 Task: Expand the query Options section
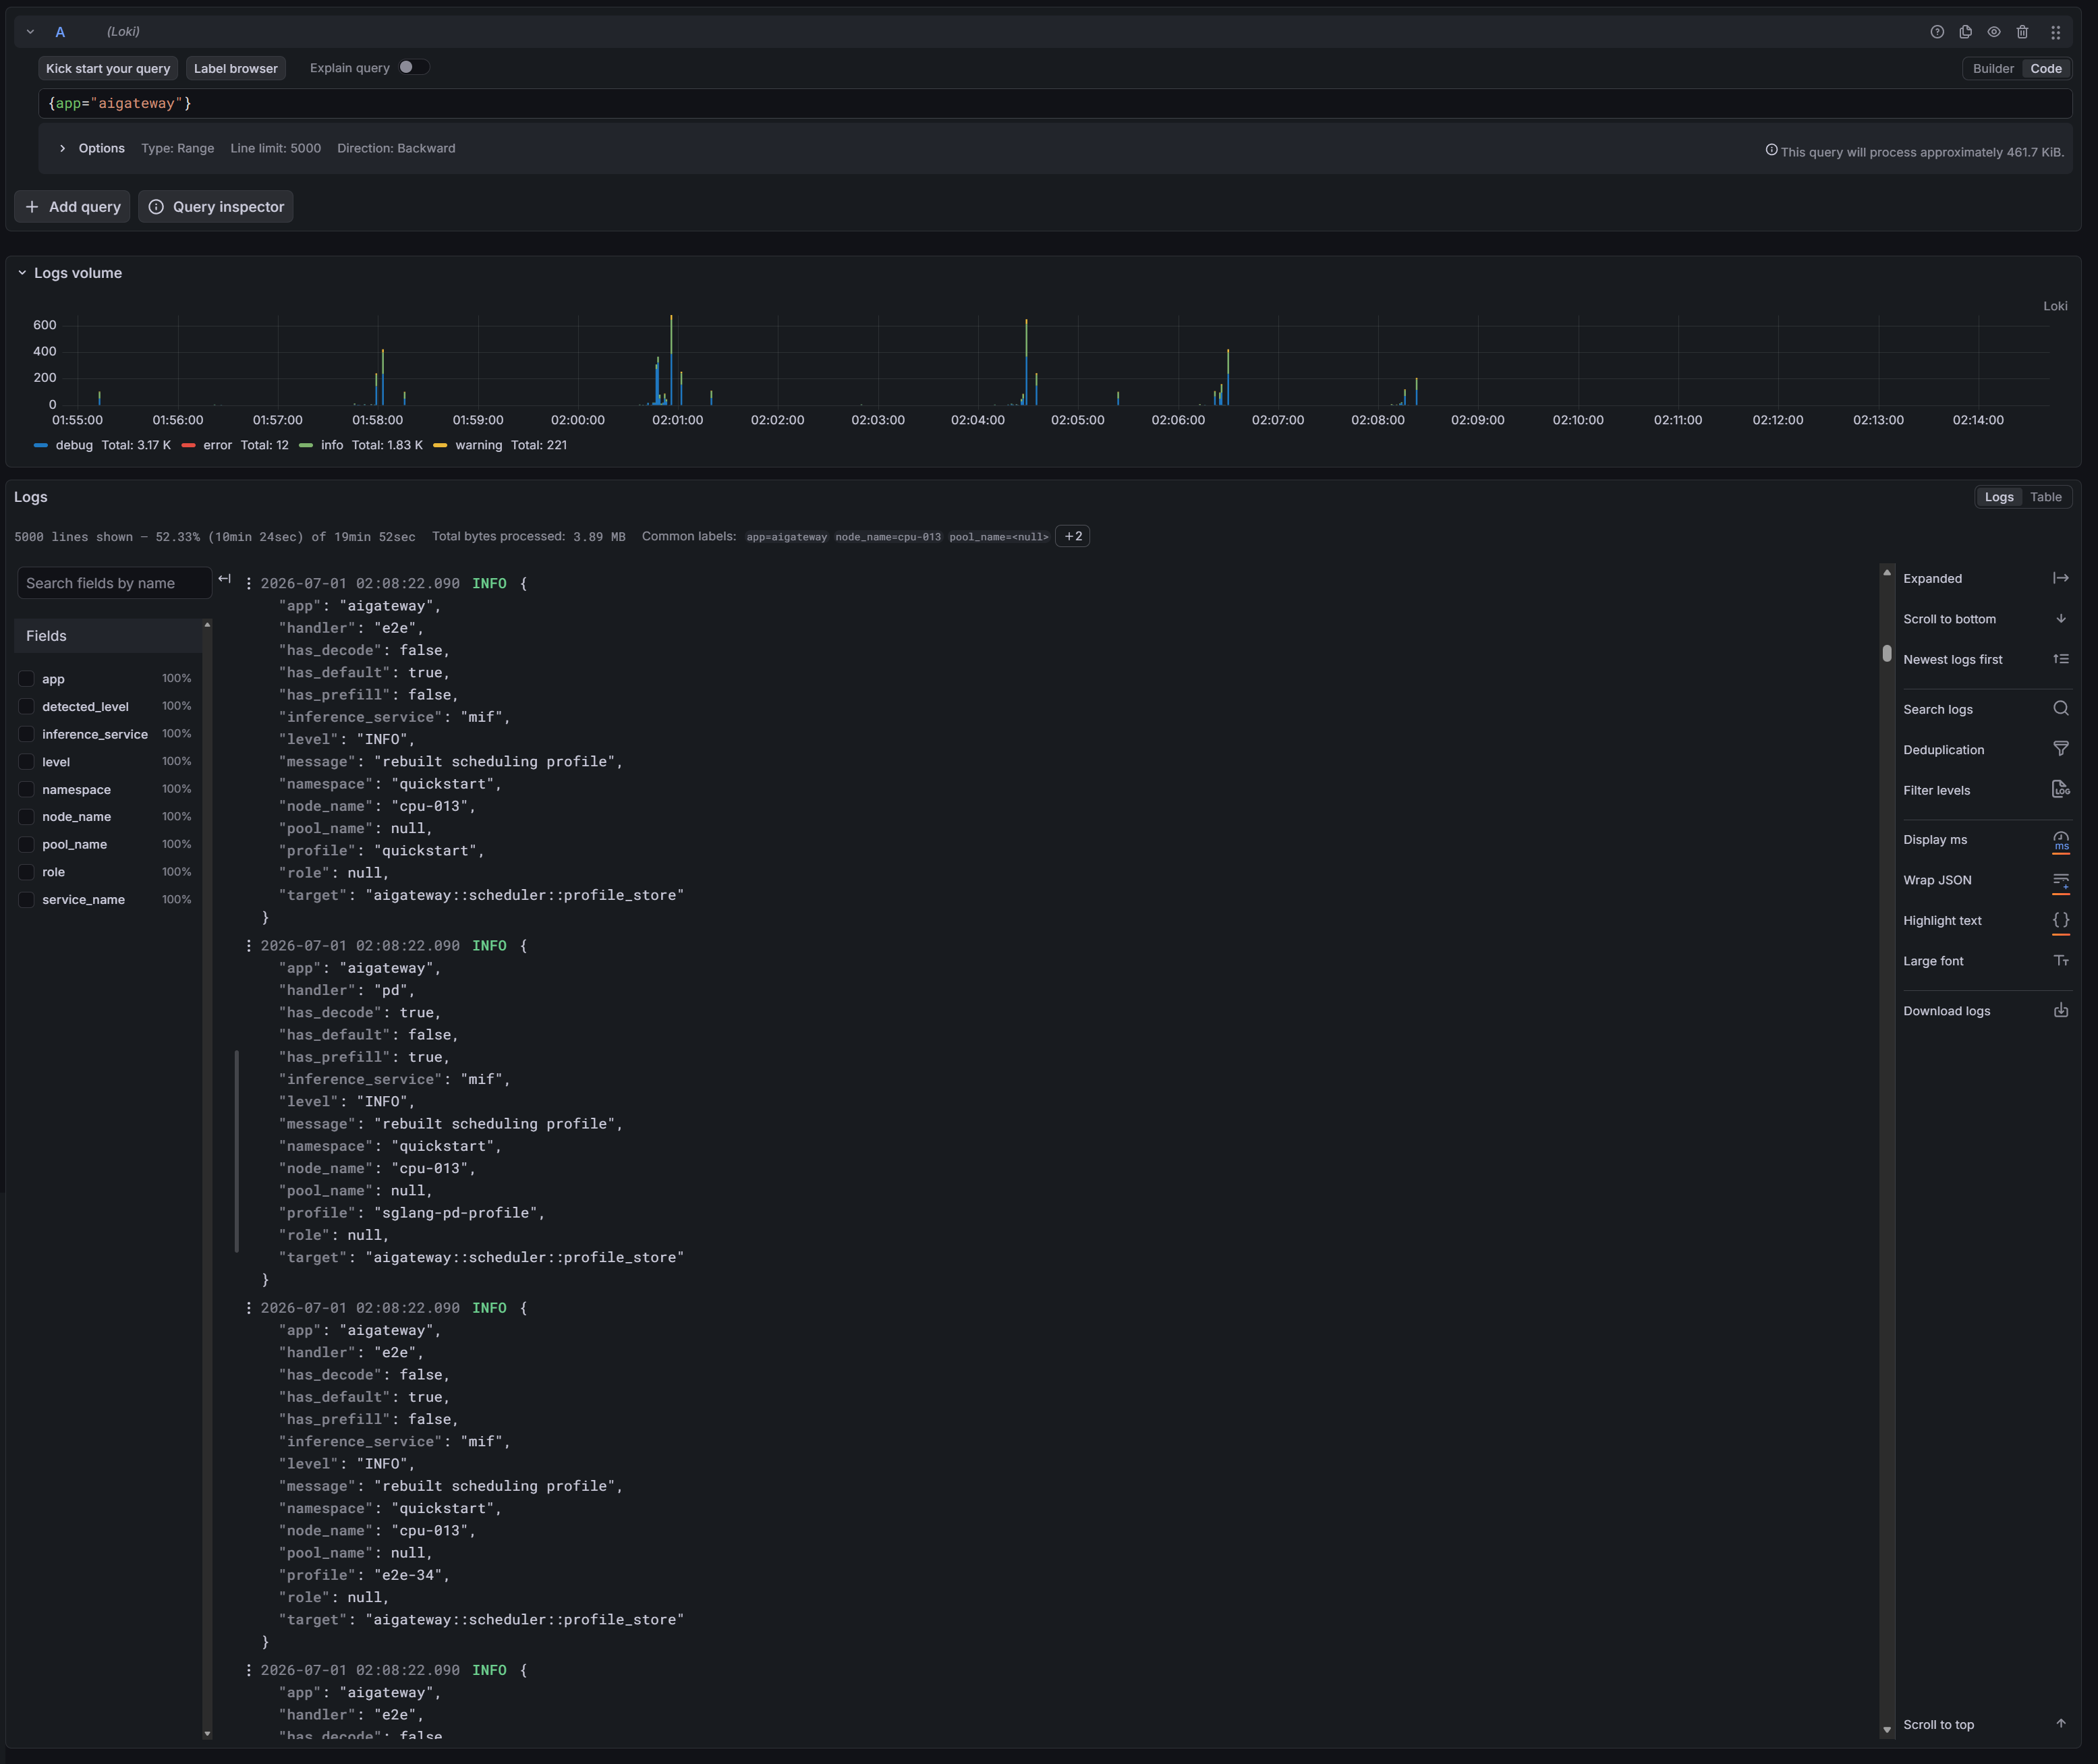(x=62, y=148)
